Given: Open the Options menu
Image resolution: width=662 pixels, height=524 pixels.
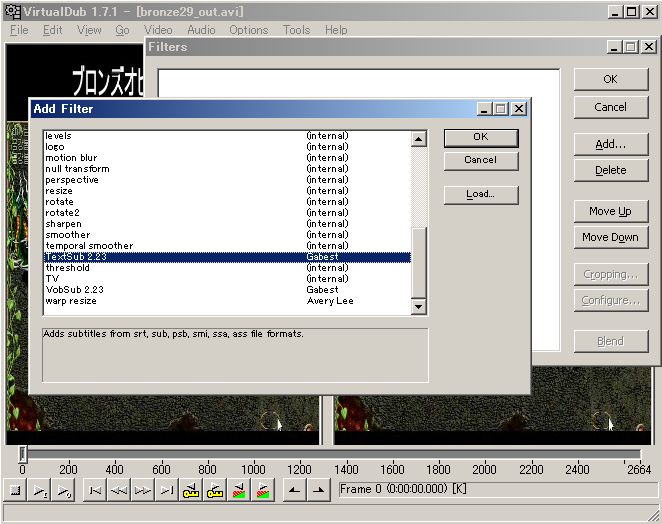Looking at the screenshot, I should pos(248,30).
